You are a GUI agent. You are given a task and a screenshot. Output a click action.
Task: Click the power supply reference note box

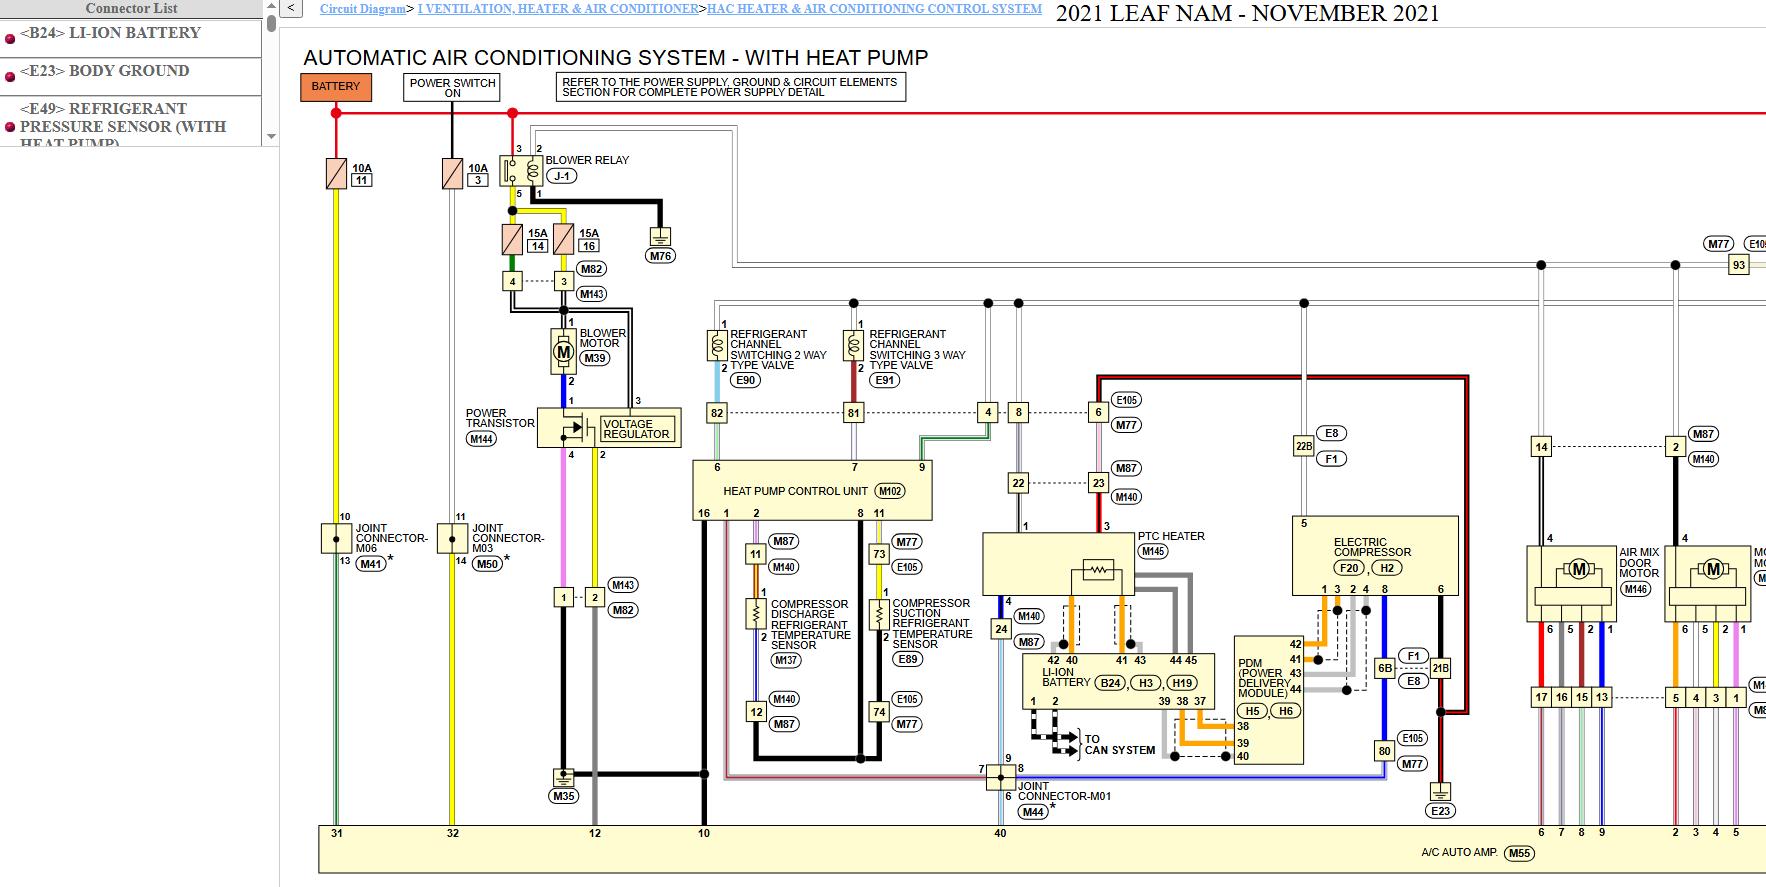point(731,87)
